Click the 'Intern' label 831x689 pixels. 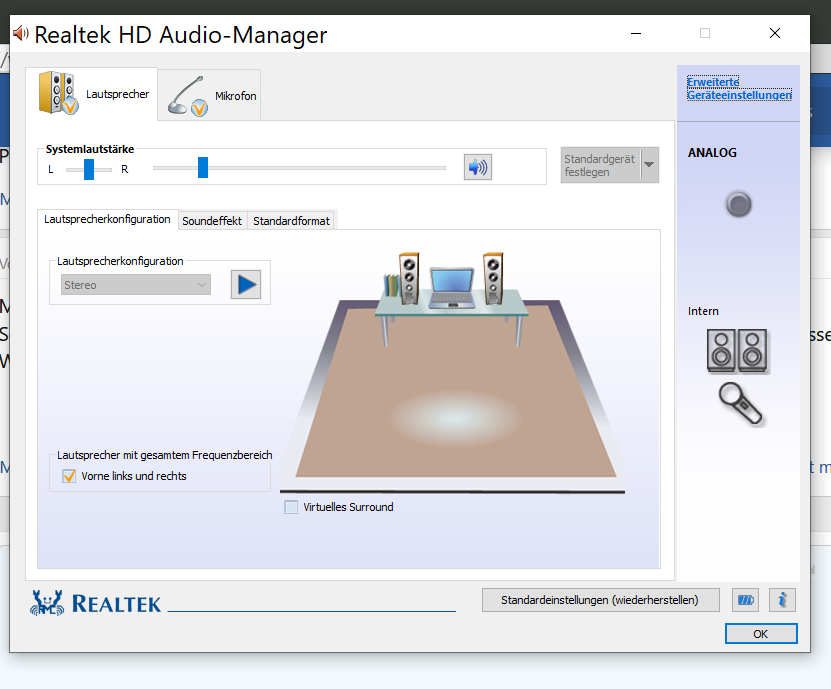click(703, 311)
